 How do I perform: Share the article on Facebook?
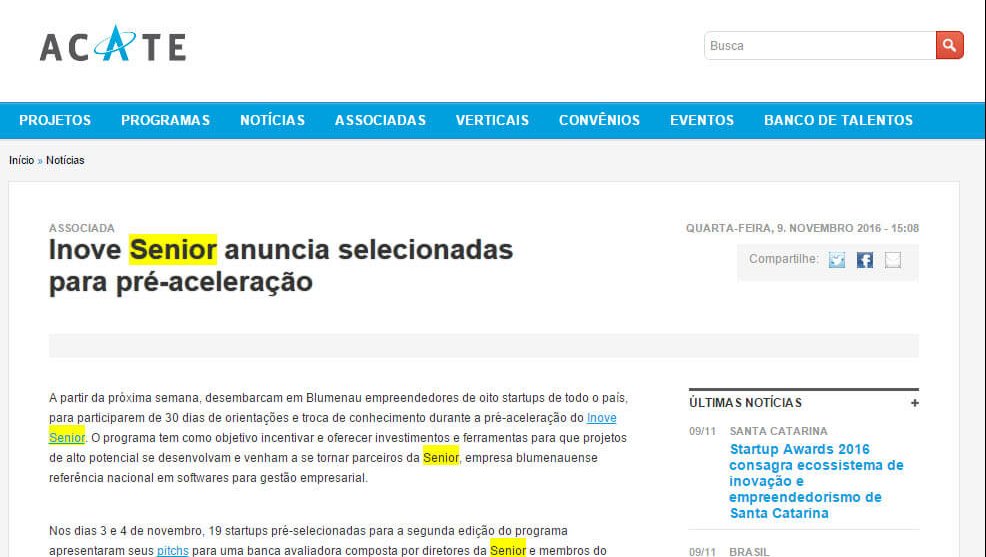pos(865,260)
